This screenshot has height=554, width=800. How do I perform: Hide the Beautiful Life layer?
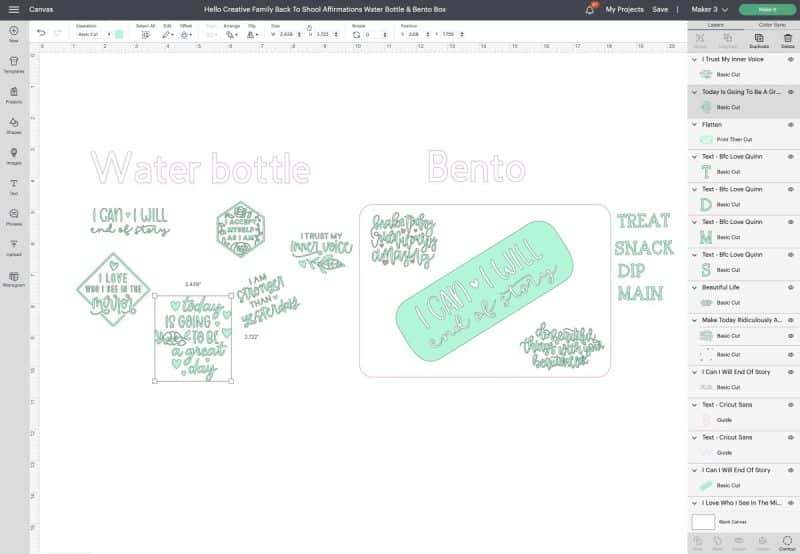[x=790, y=287]
